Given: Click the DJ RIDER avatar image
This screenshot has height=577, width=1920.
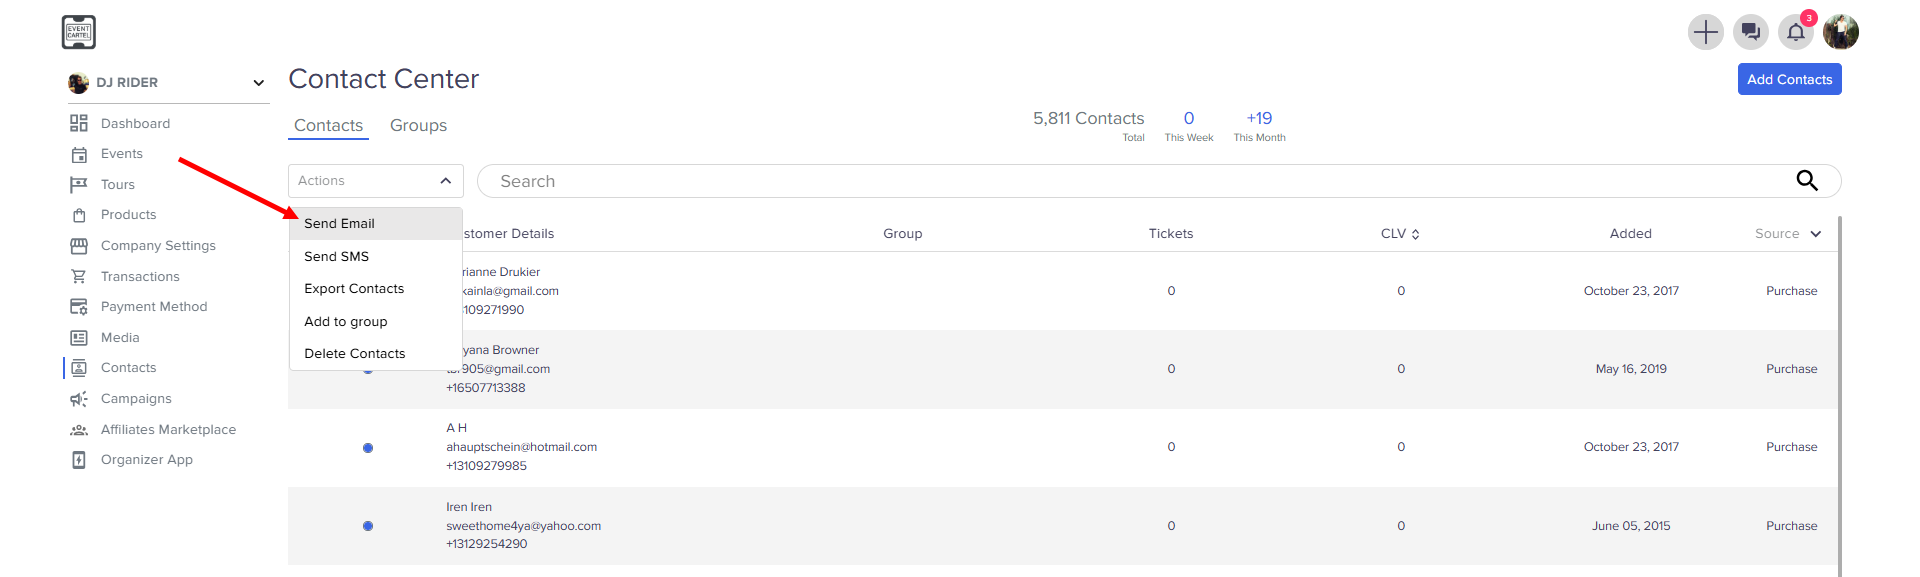Looking at the screenshot, I should click(x=78, y=83).
